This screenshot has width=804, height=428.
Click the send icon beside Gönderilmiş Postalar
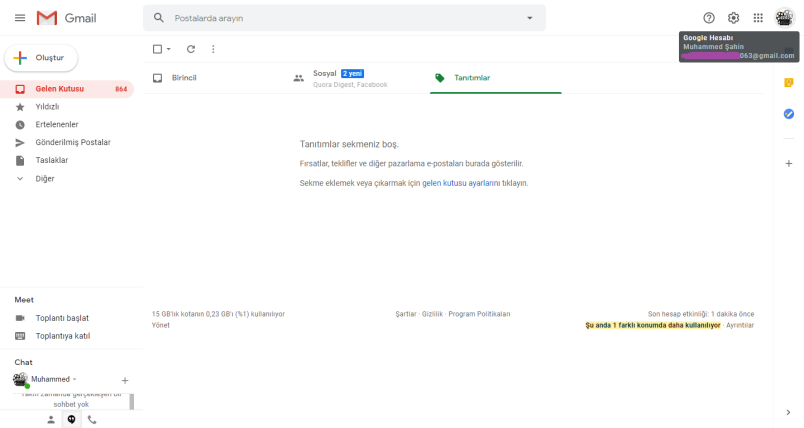tap(20, 142)
